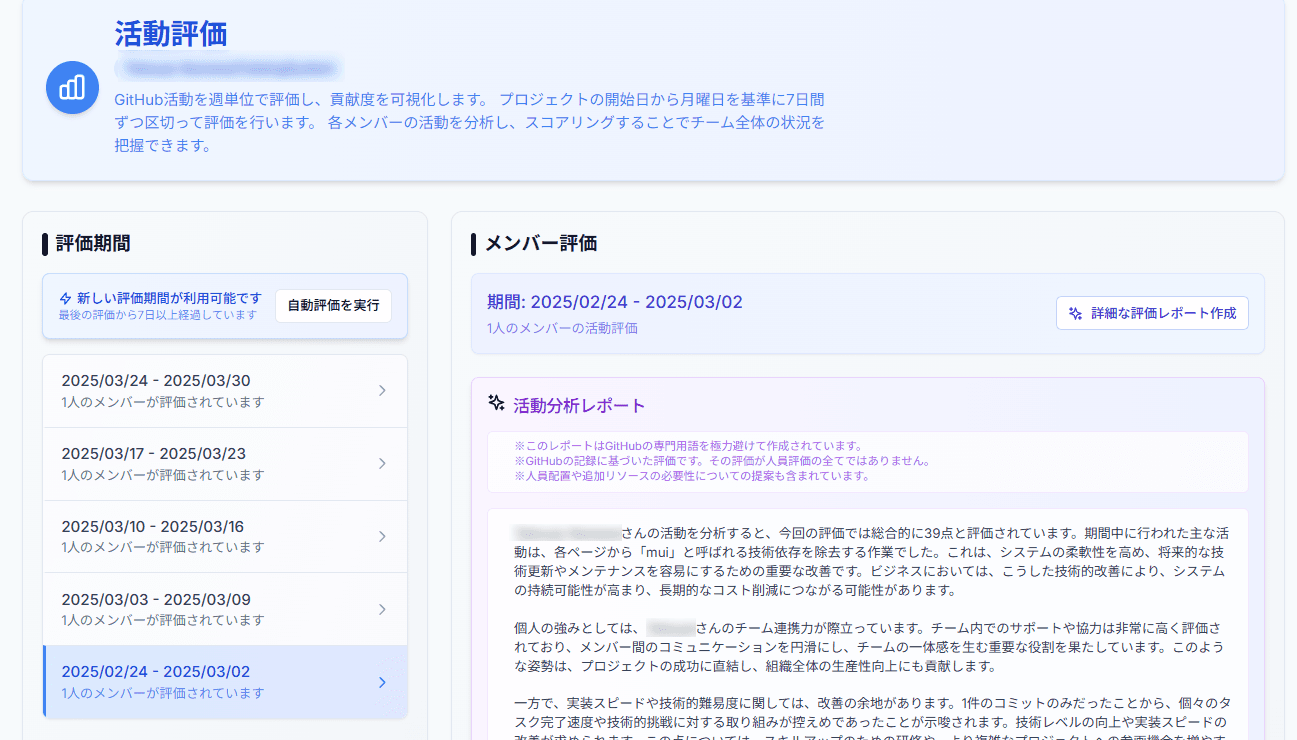Screen dimensions: 1297x740
Task: Click the paragraph beginning 個人の強みとしては
Action: (868, 647)
